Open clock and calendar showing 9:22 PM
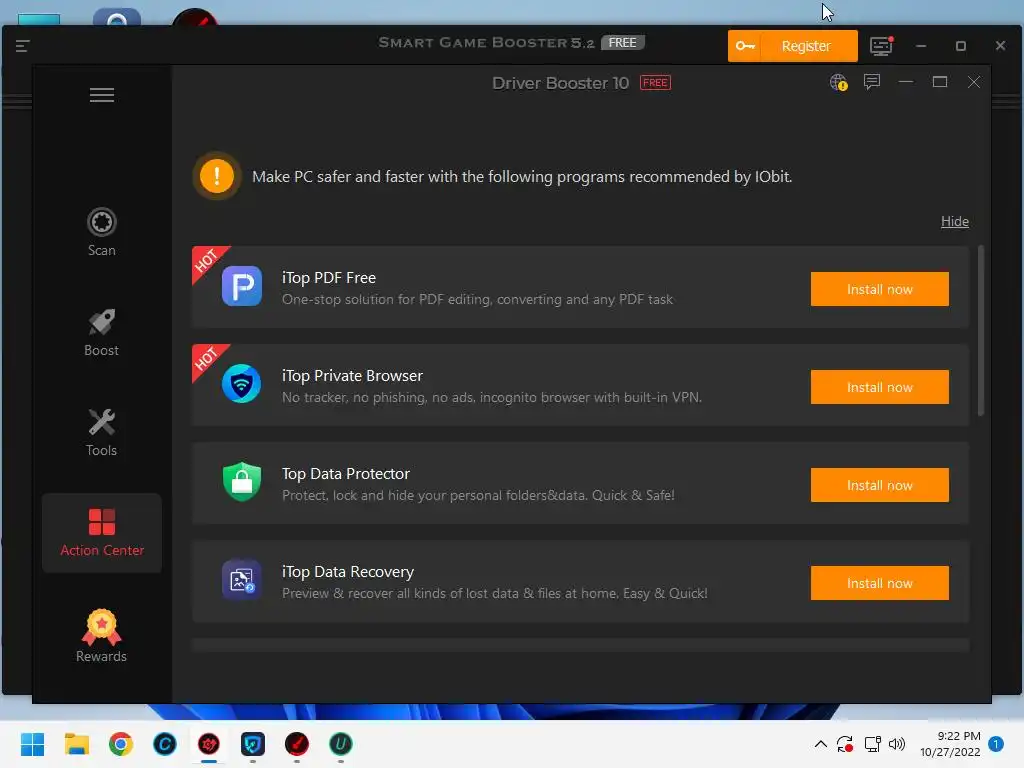Image resolution: width=1024 pixels, height=768 pixels. tap(950, 744)
